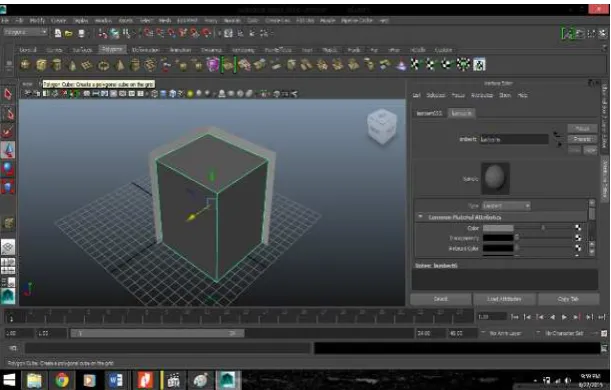611x390 pixels.
Task: Click the Load Attributes button
Action: [504, 299]
